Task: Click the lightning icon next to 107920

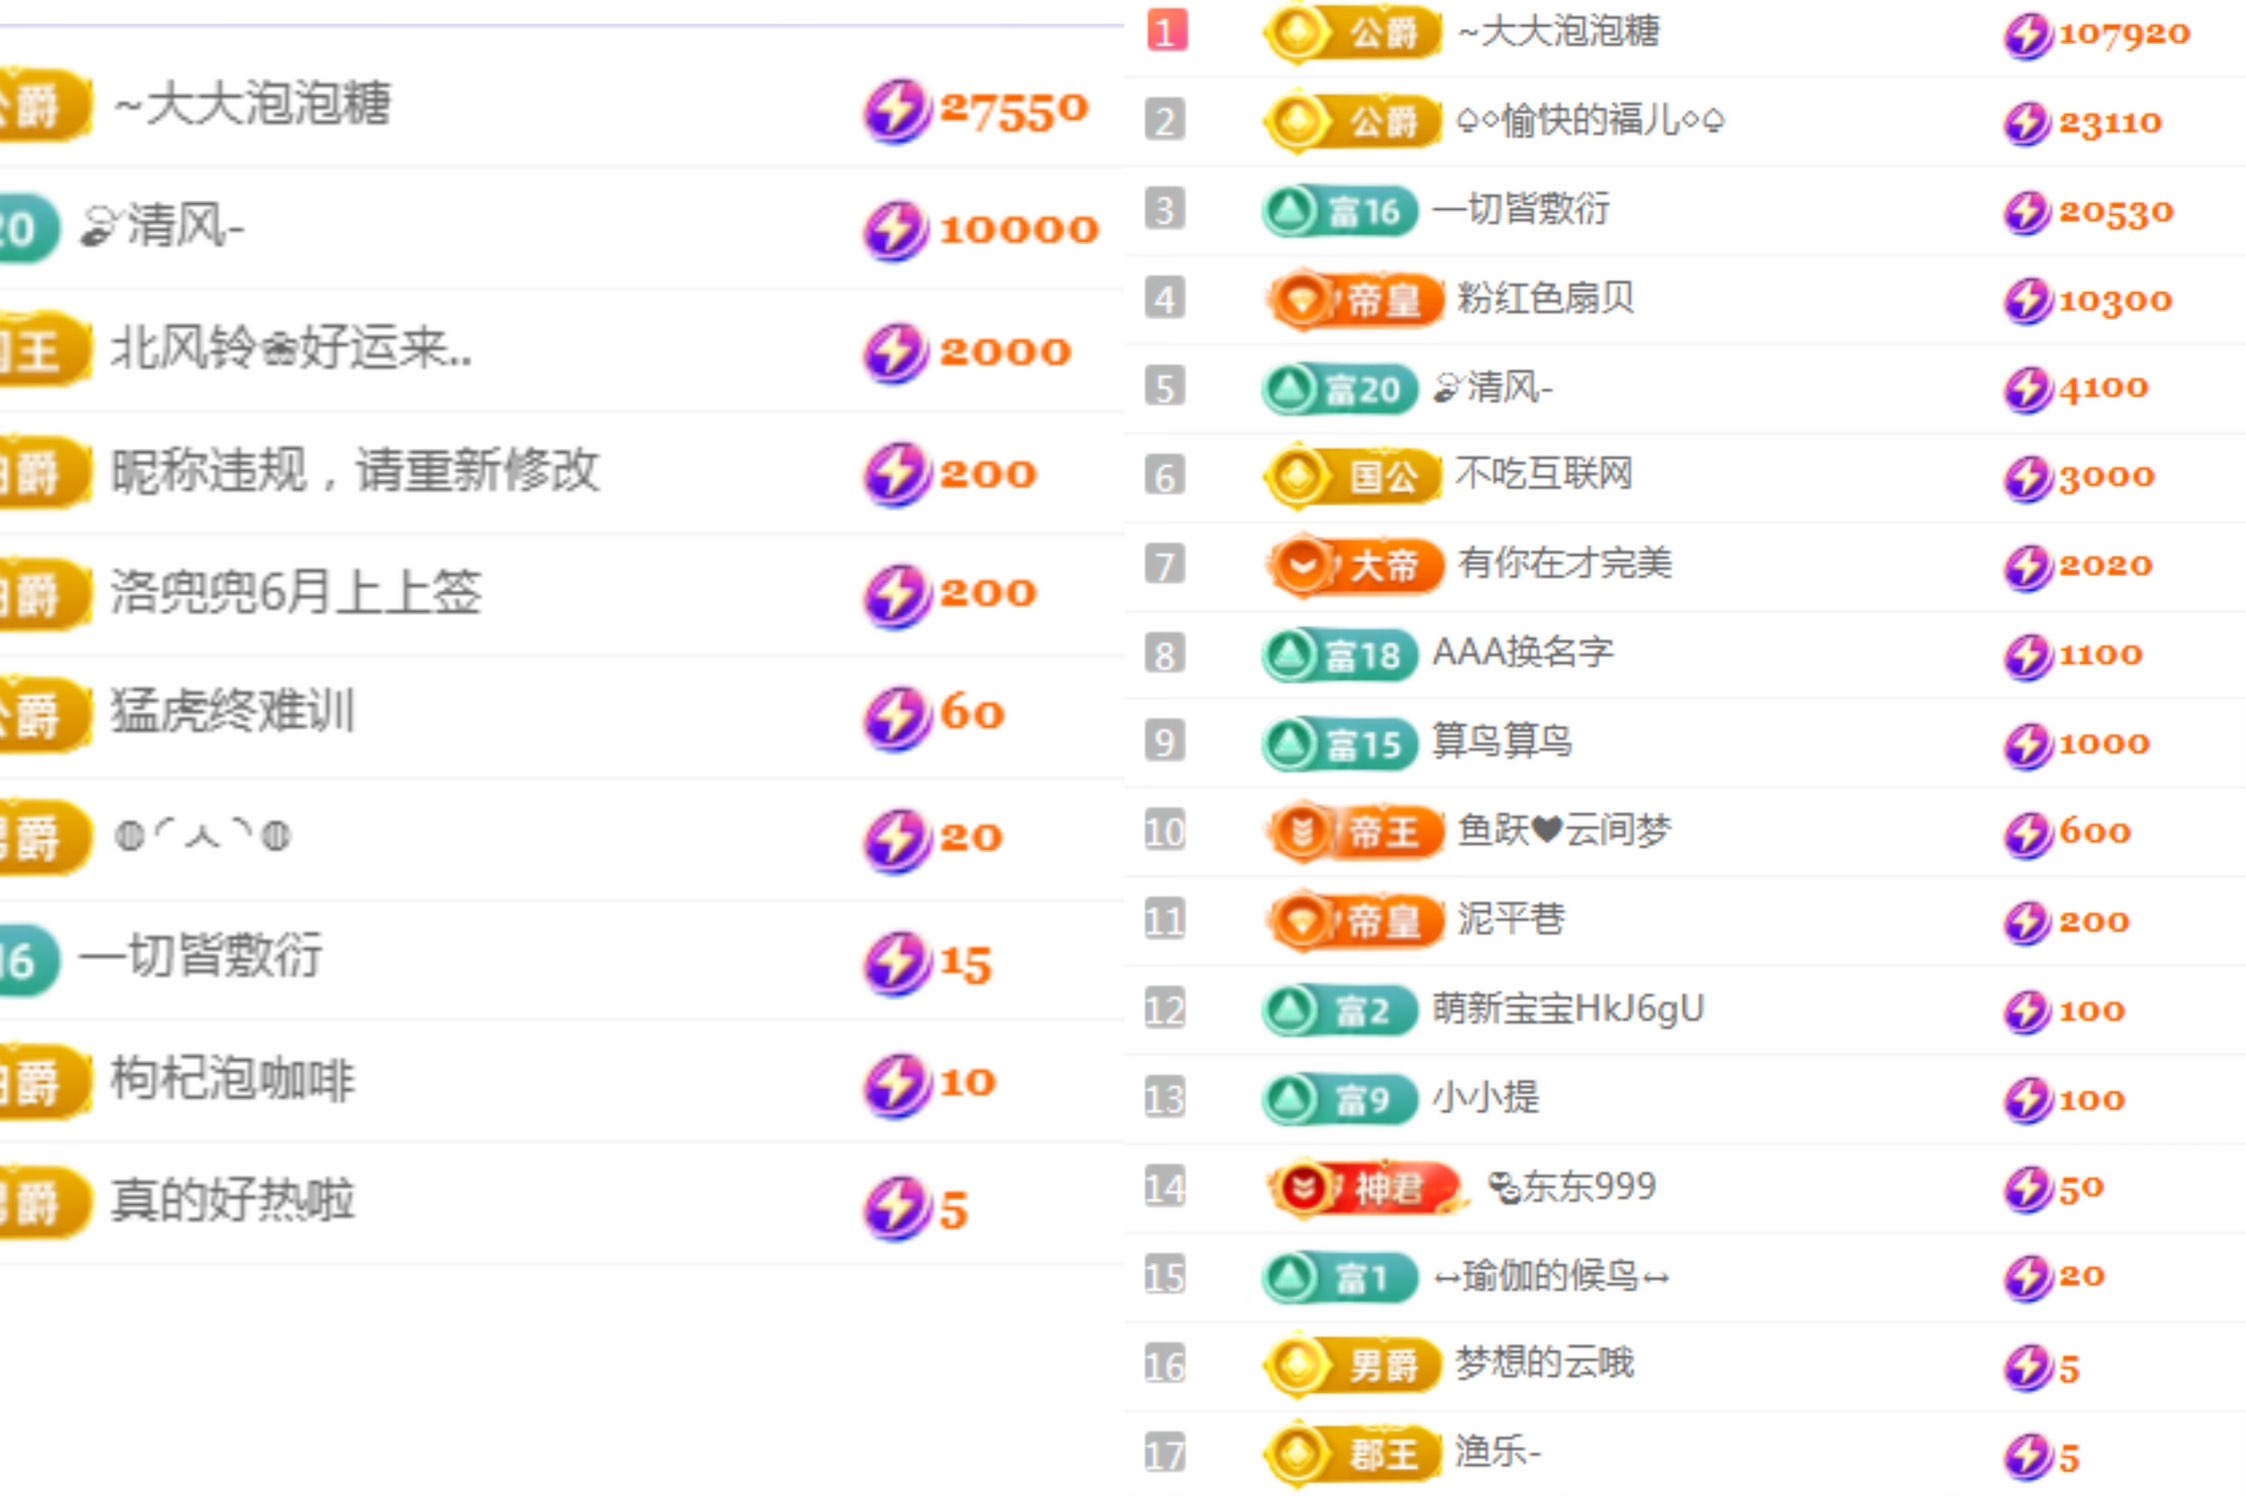Action: [x=2027, y=35]
